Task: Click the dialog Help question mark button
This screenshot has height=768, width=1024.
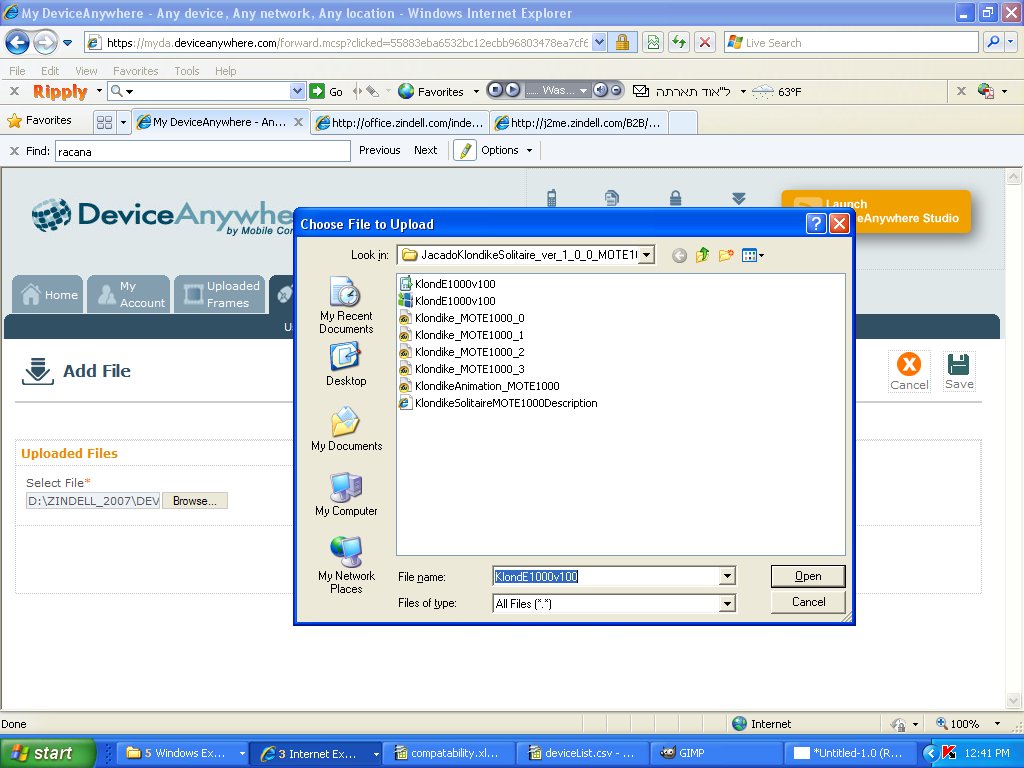Action: point(816,224)
